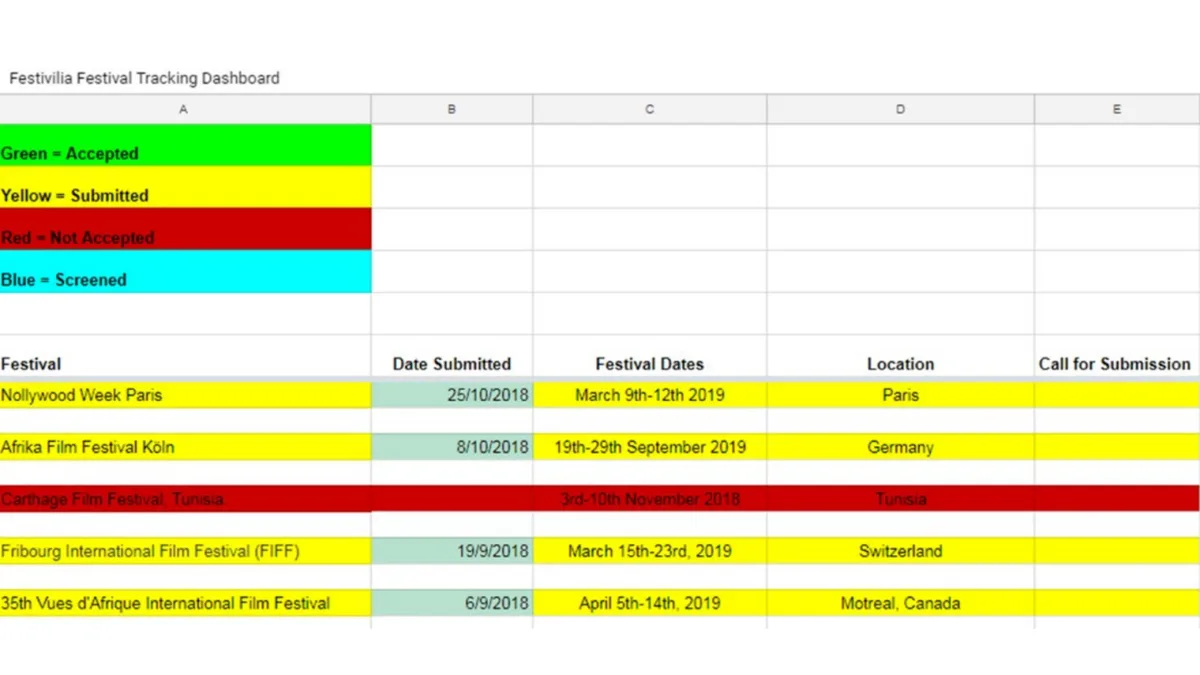Select column A header
This screenshot has width=1200, height=675.
point(185,110)
